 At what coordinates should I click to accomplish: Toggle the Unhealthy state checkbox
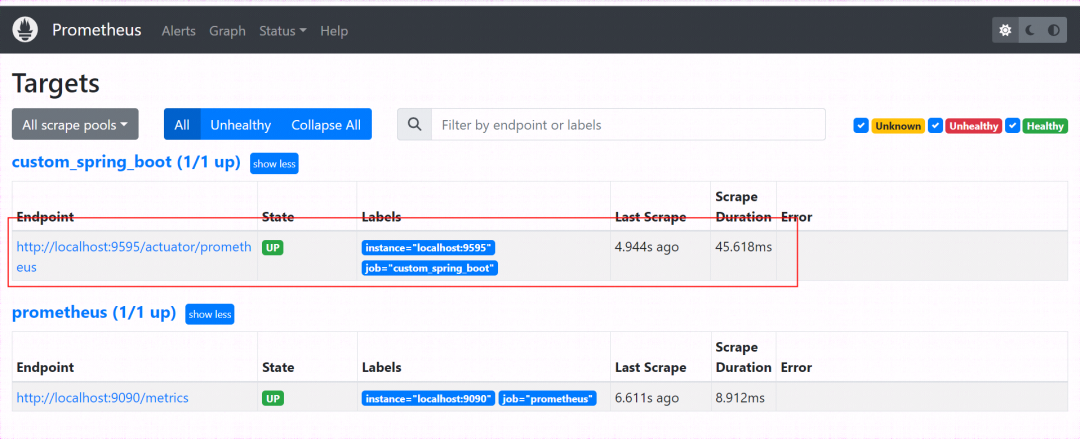(x=935, y=125)
